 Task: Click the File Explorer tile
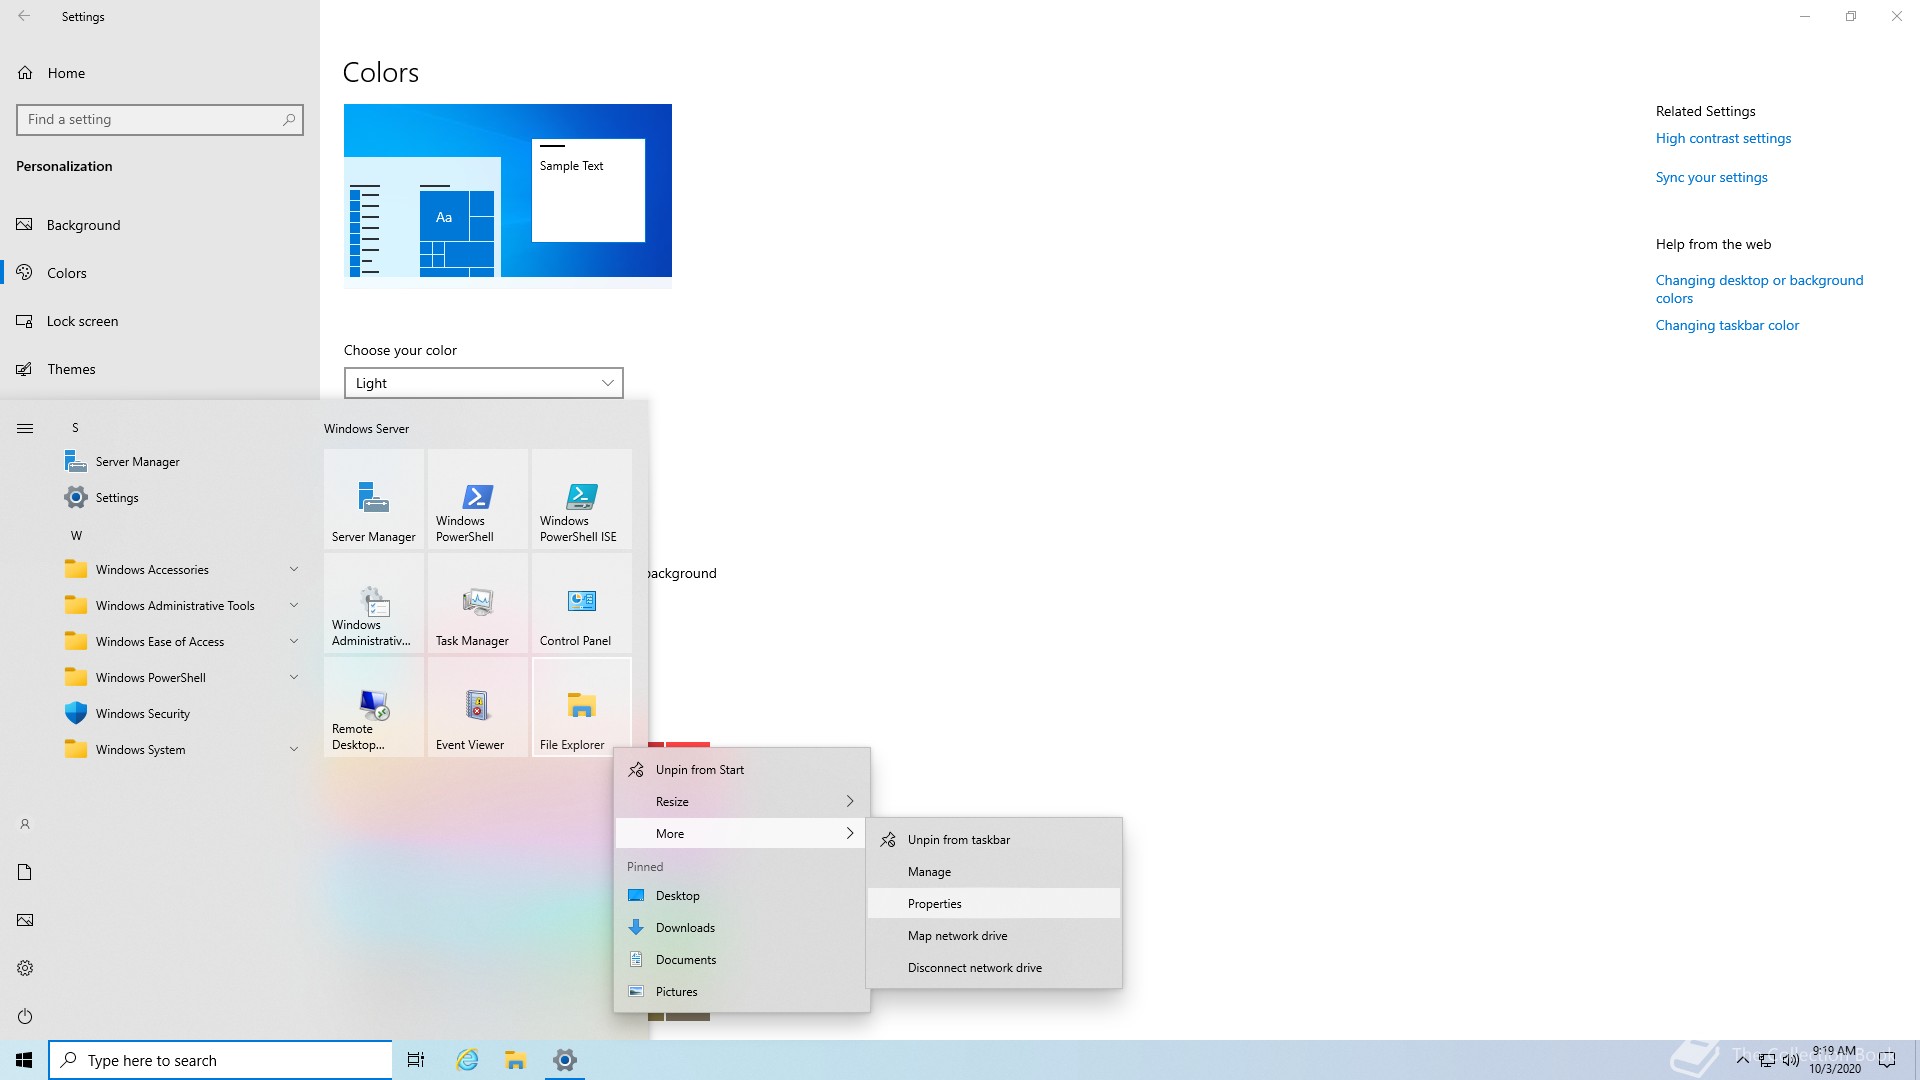pyautogui.click(x=582, y=707)
